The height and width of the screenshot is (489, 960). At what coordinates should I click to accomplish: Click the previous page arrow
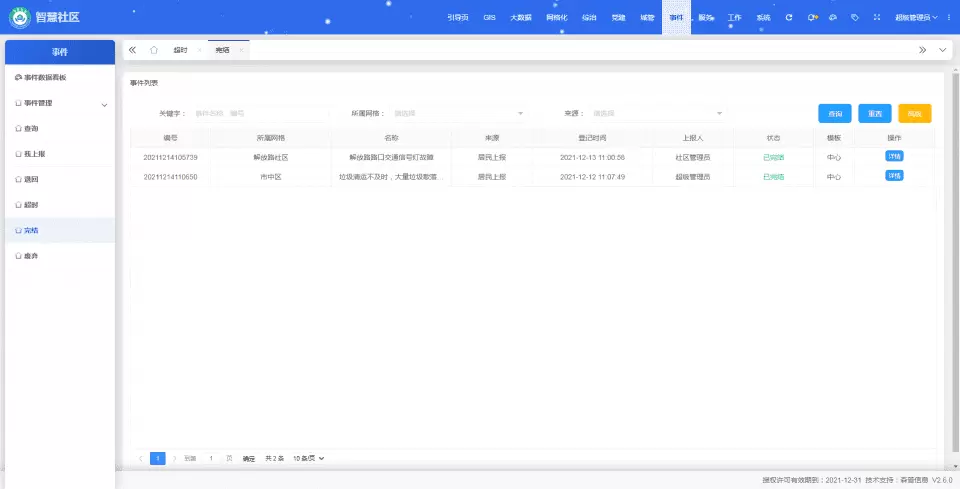click(x=141, y=458)
